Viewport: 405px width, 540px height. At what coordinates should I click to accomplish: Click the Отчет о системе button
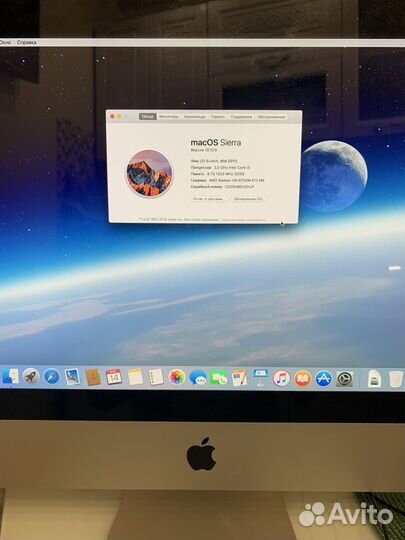tap(209, 199)
